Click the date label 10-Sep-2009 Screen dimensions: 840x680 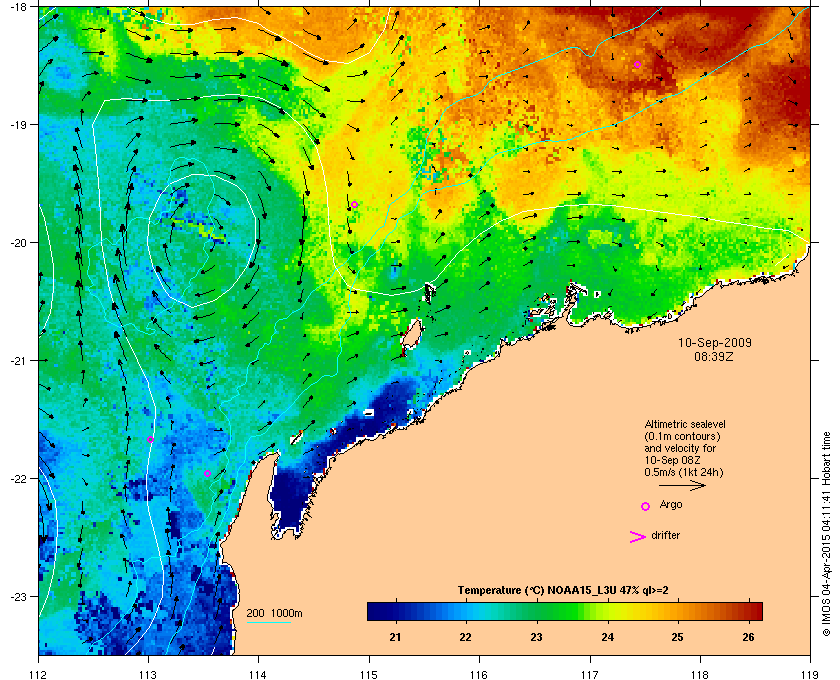tap(715, 343)
